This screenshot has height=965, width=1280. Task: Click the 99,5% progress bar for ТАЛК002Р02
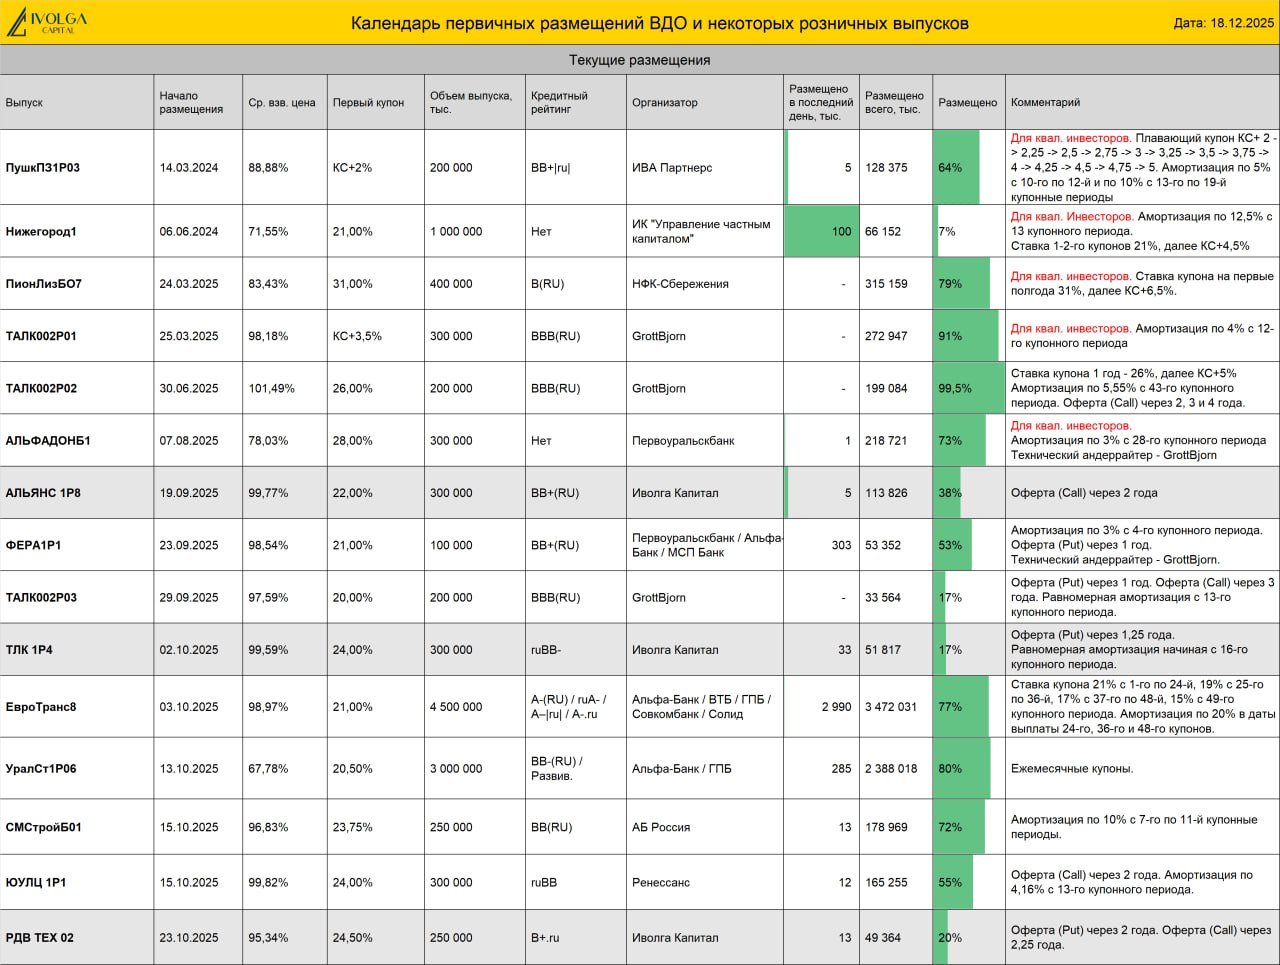pyautogui.click(x=969, y=388)
